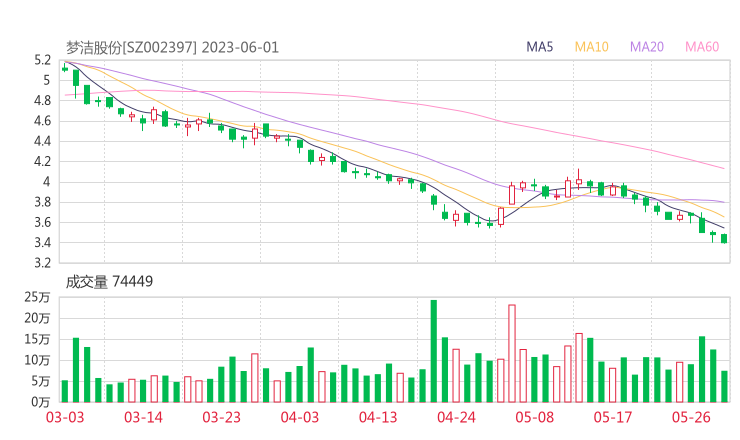Image resolution: width=740 pixels, height=440 pixels.
Task: Click the 3.6 price axis label
Action: (x=42, y=222)
